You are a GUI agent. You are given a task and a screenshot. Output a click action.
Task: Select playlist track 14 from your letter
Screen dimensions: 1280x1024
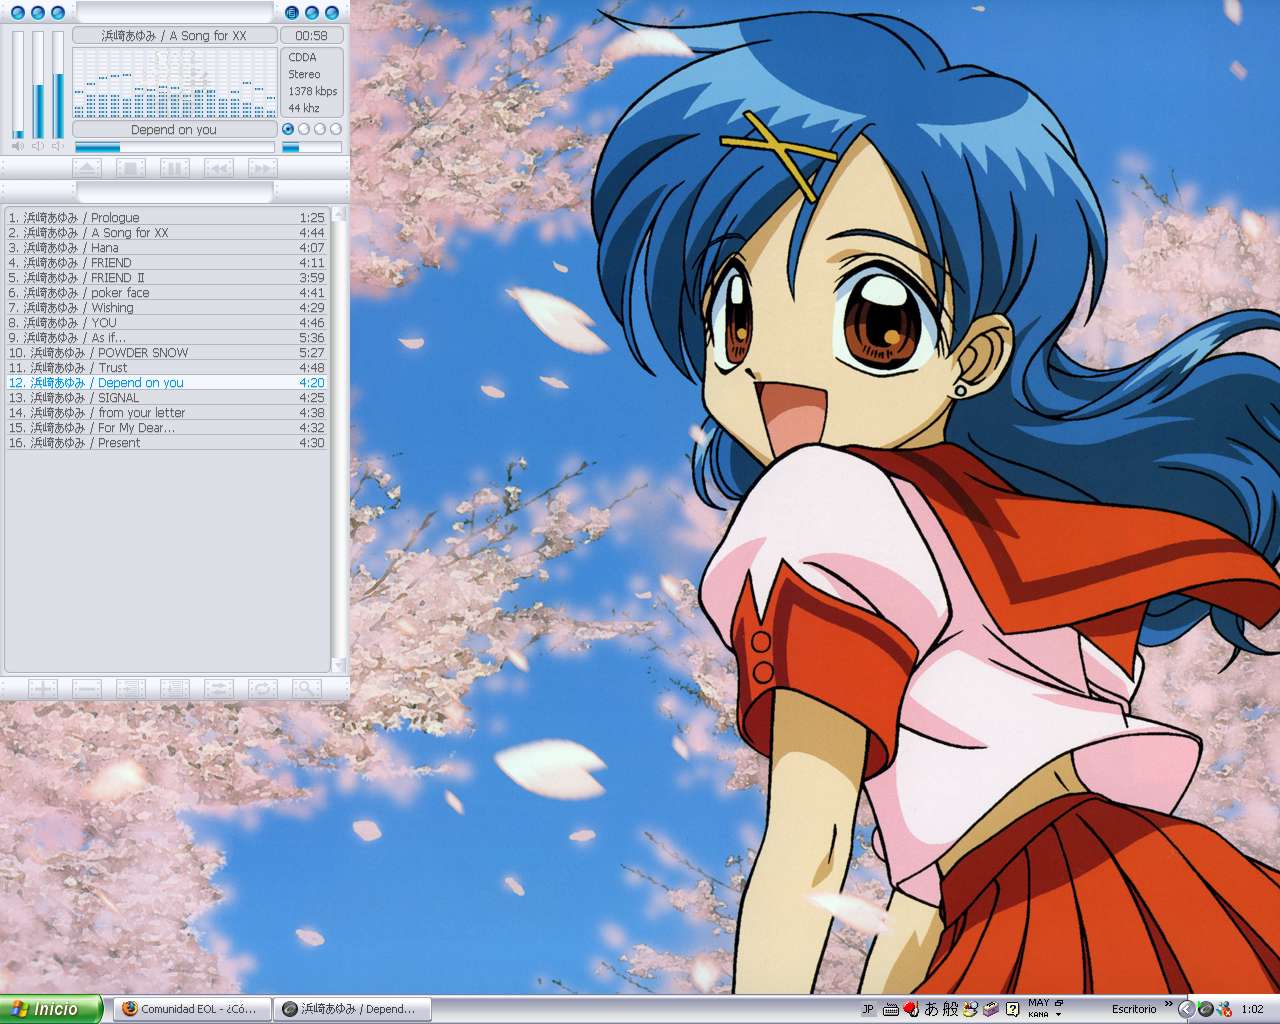click(x=167, y=412)
